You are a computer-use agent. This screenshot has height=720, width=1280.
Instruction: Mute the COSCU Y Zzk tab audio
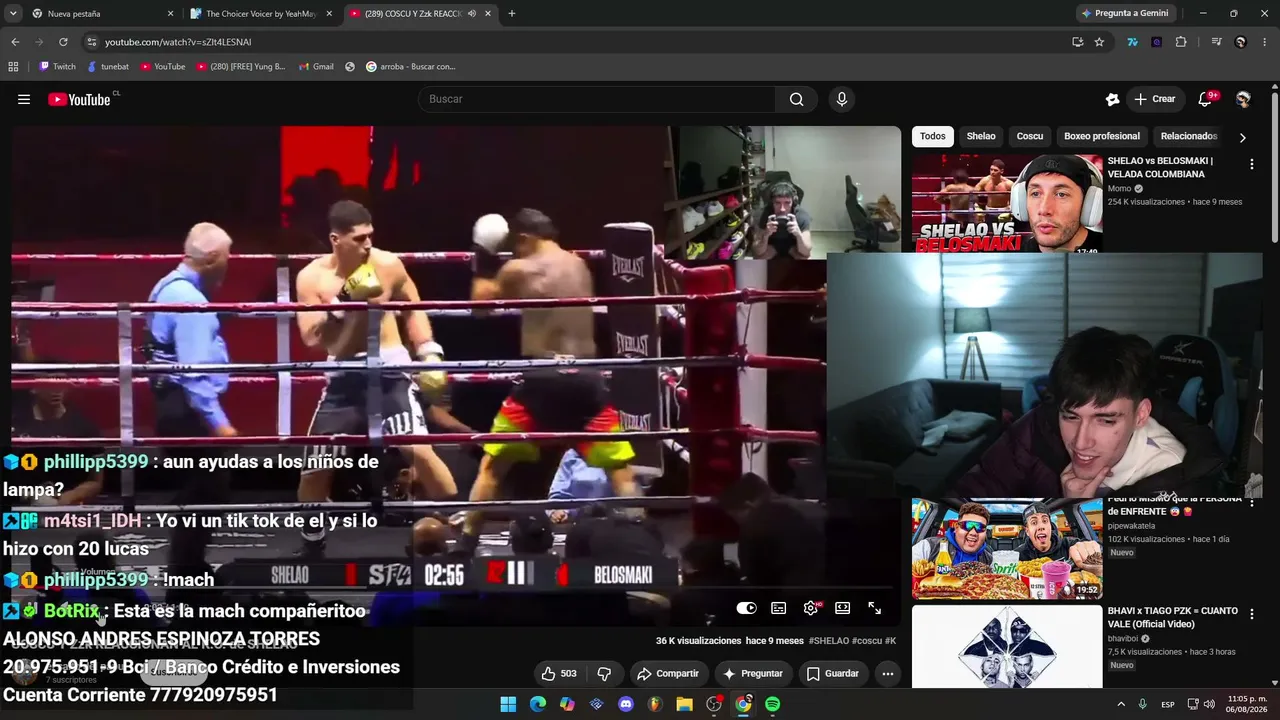pyautogui.click(x=471, y=14)
